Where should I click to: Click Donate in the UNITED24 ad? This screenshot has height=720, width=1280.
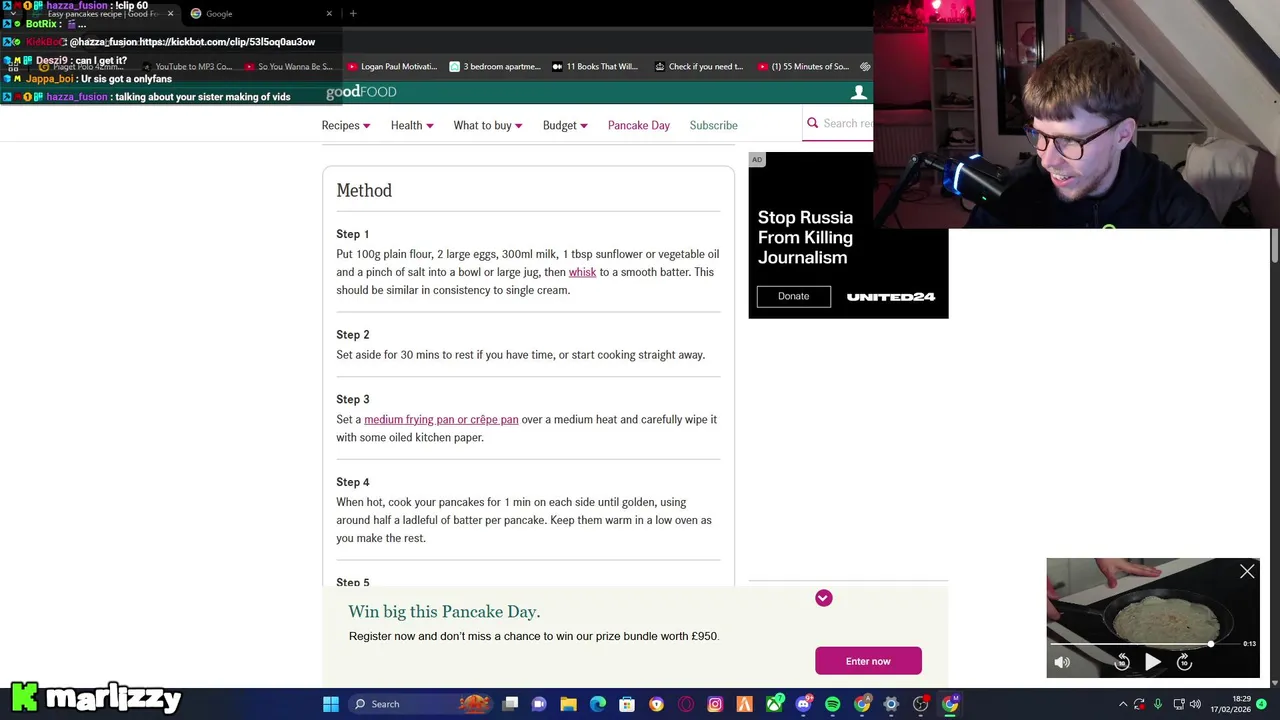pos(793,296)
